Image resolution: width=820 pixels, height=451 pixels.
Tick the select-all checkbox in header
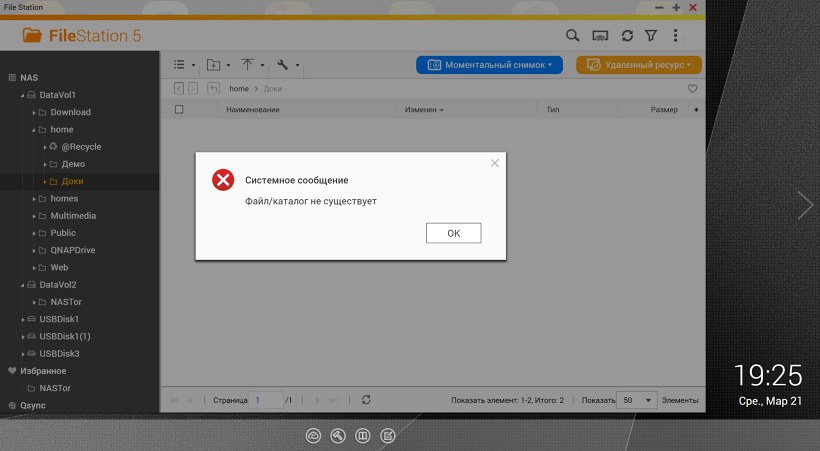pyautogui.click(x=179, y=109)
